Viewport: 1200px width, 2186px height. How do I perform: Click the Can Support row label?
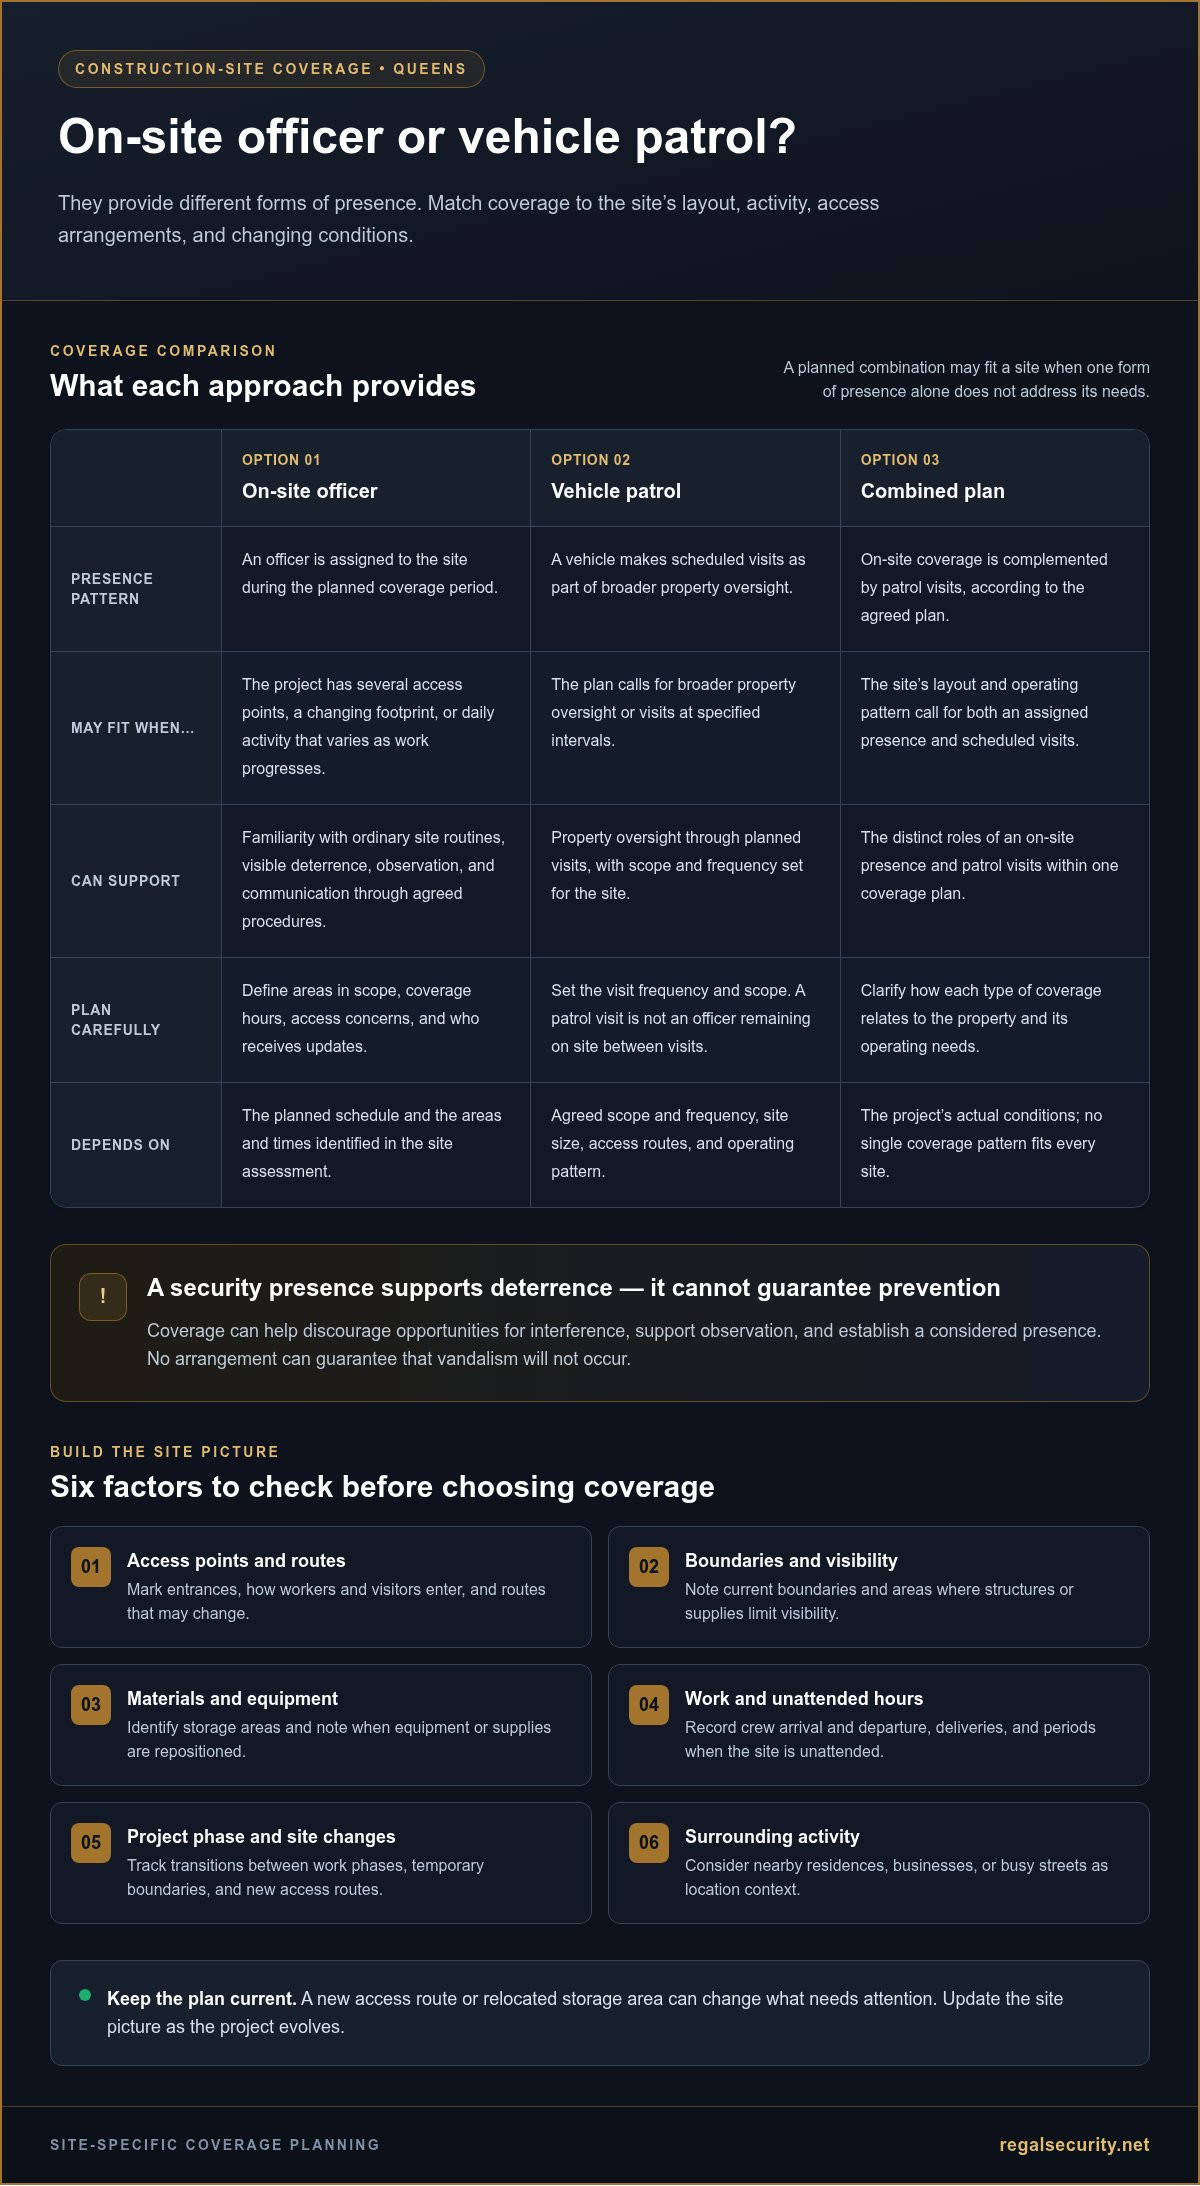[x=126, y=881]
